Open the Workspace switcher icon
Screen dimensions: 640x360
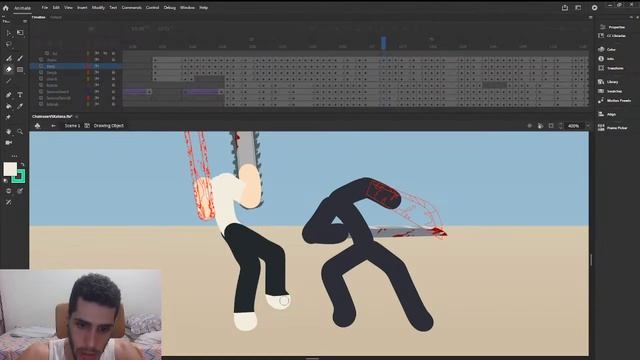click(x=578, y=7)
